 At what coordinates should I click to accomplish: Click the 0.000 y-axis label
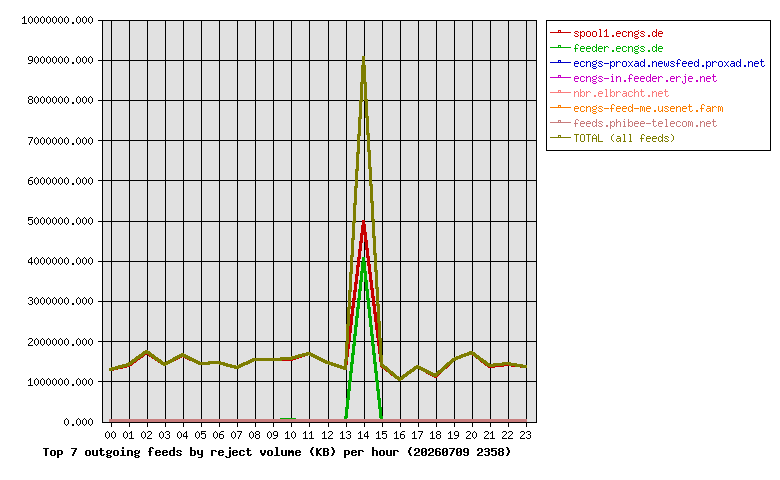click(78, 422)
